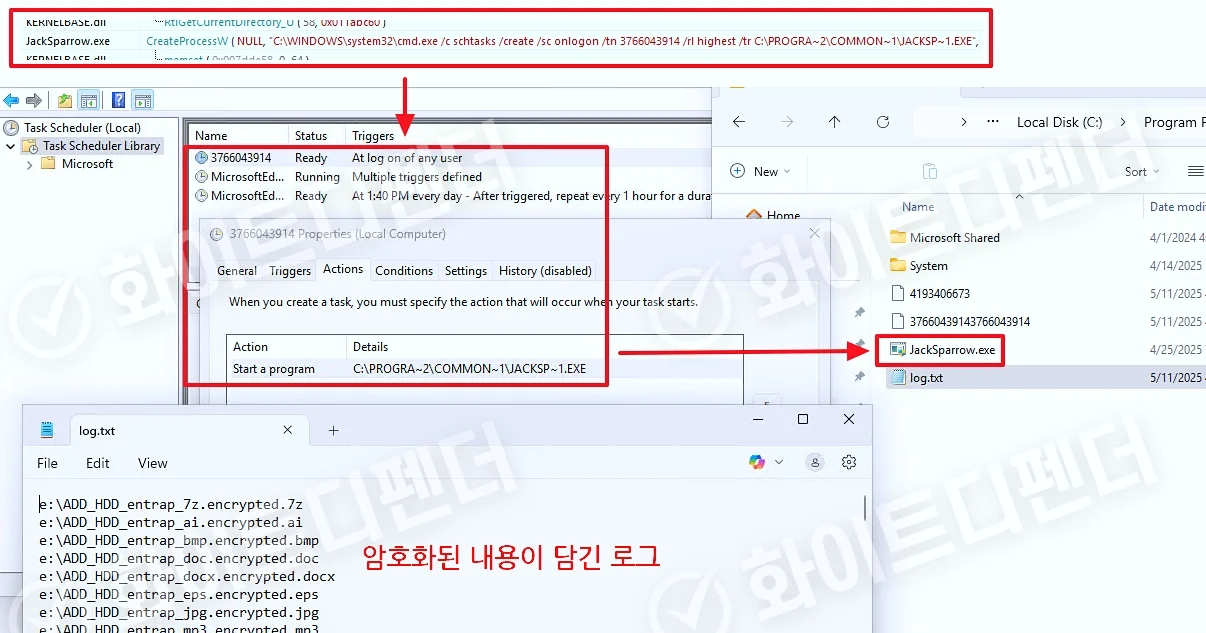Go up a folder with Explorer's up arrow

point(834,122)
